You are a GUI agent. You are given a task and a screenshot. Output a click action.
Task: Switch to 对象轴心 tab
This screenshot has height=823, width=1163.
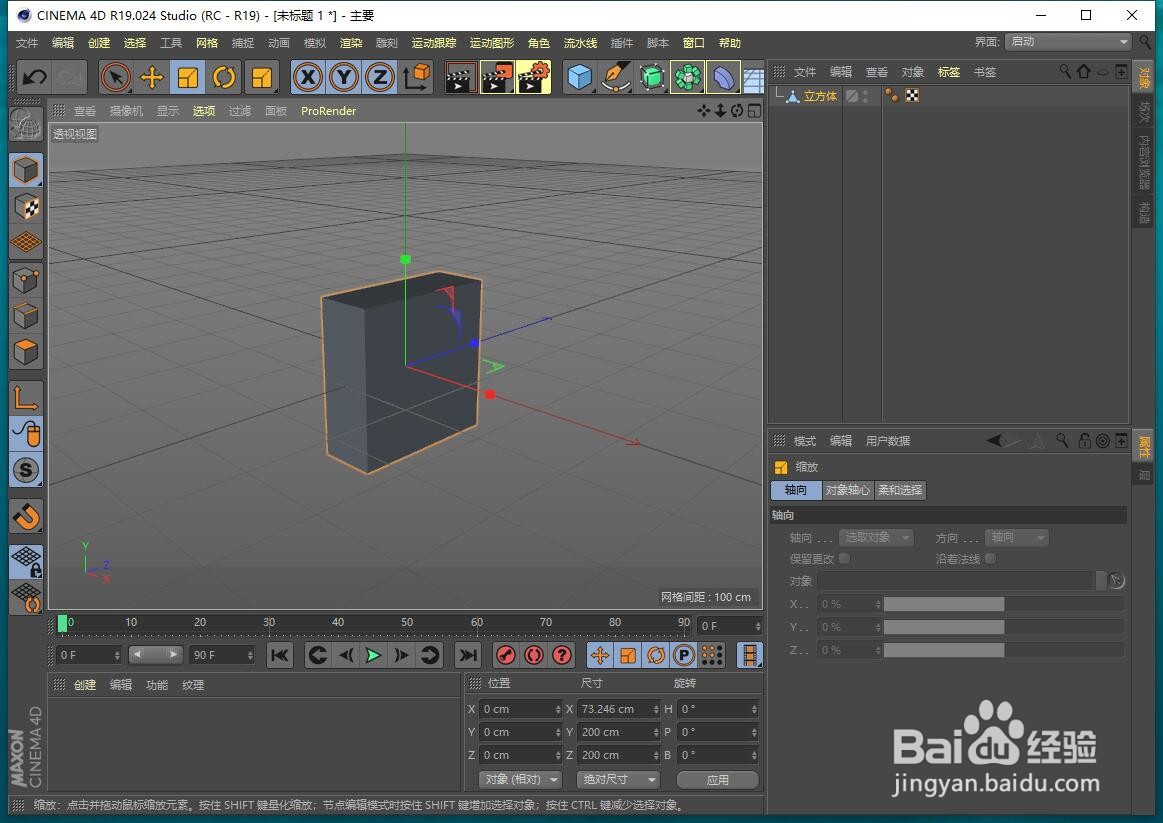(848, 490)
